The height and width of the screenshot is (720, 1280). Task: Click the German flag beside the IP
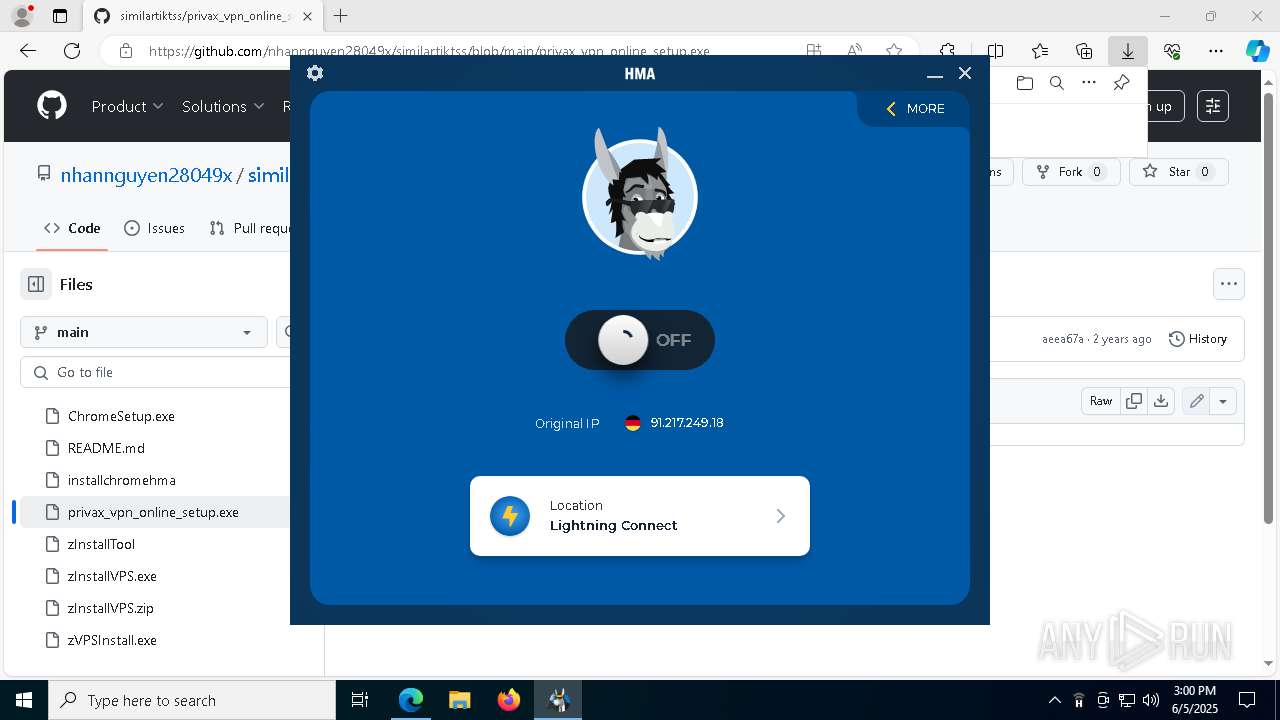pyautogui.click(x=633, y=423)
